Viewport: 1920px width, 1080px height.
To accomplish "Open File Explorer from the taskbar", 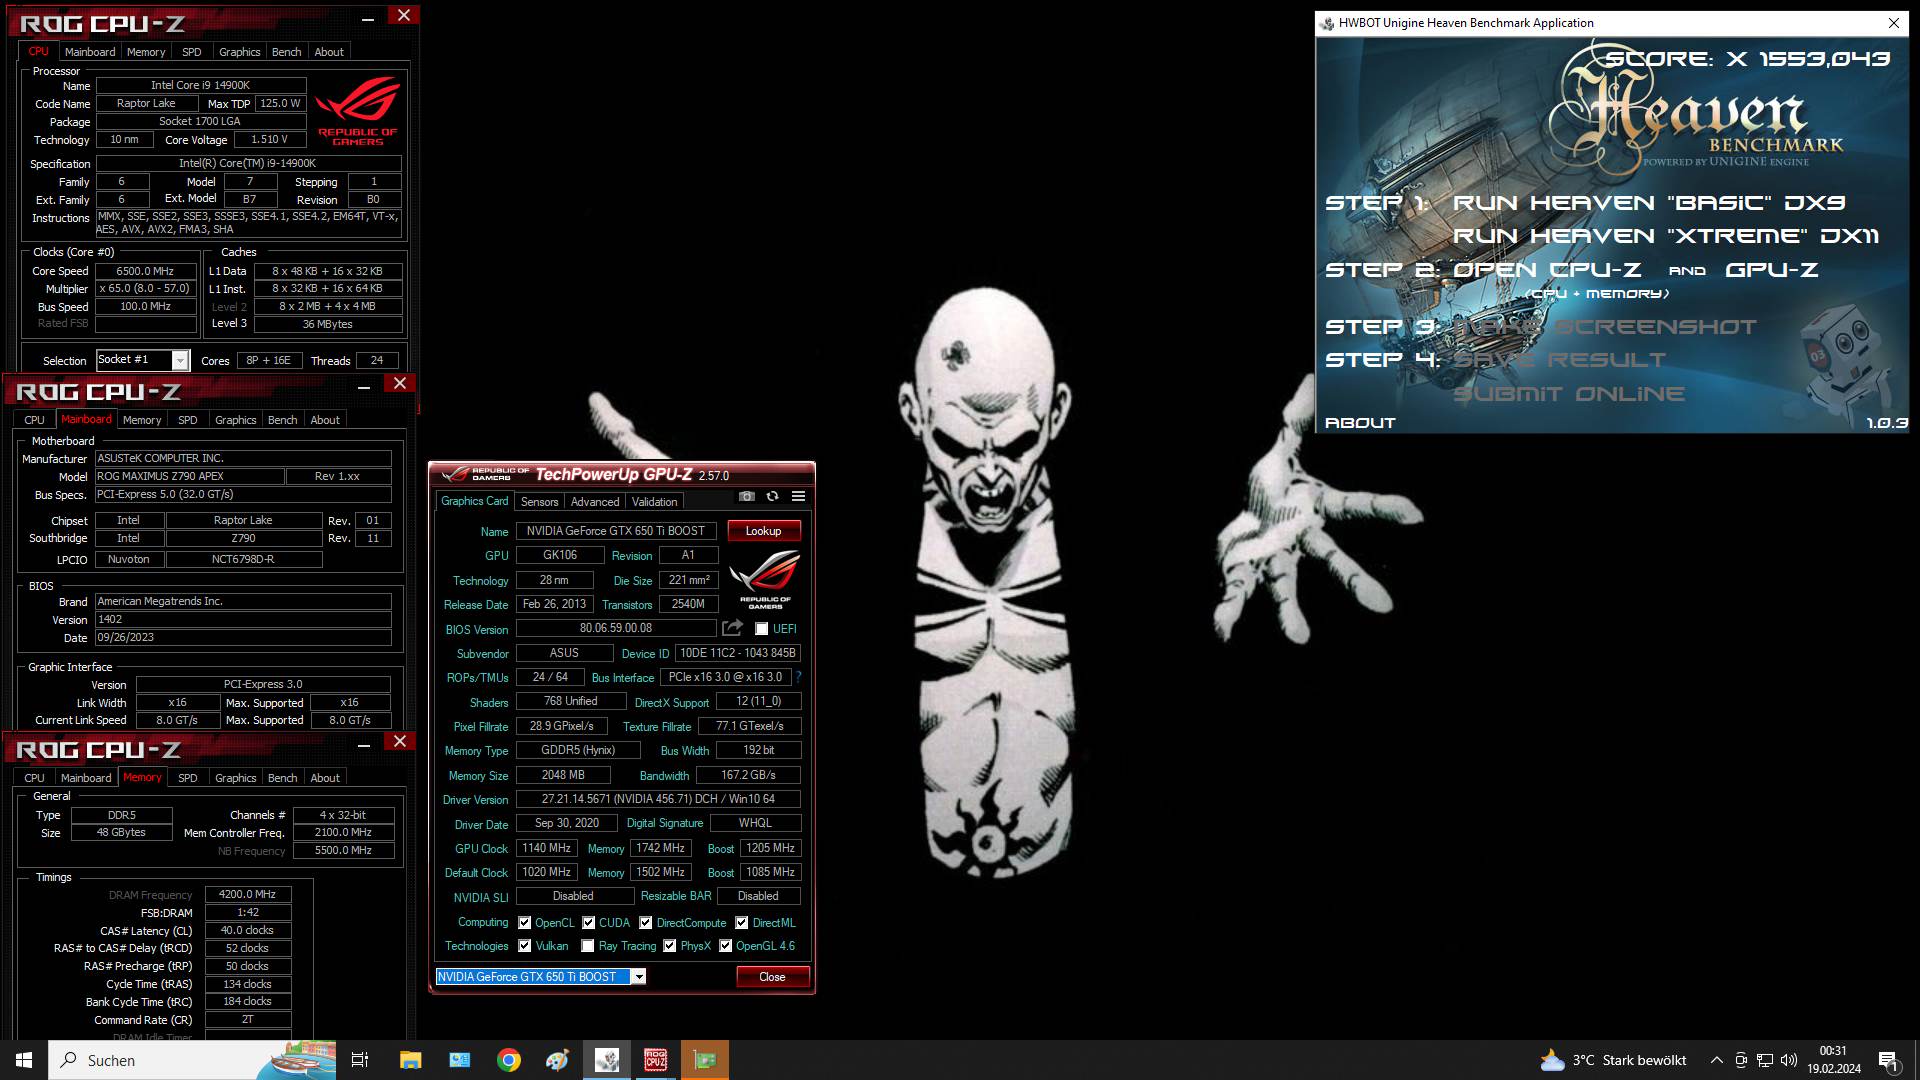I will pos(410,1060).
